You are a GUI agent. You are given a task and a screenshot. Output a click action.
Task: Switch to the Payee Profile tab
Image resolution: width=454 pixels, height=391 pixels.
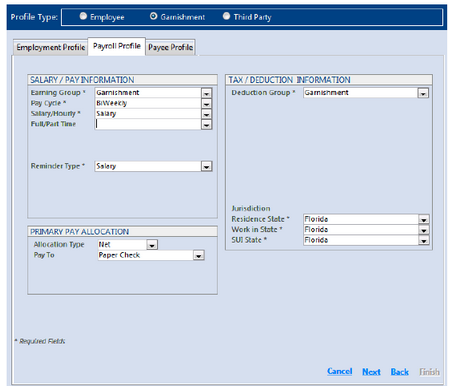171,47
